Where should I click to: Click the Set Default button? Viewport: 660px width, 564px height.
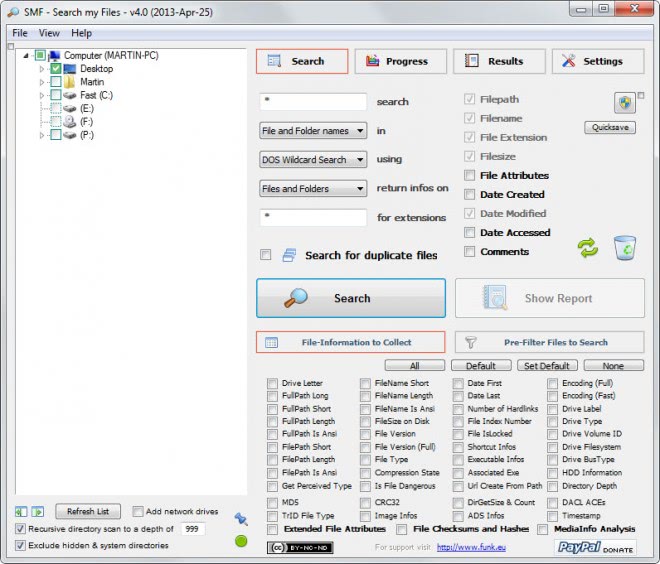pyautogui.click(x=547, y=365)
